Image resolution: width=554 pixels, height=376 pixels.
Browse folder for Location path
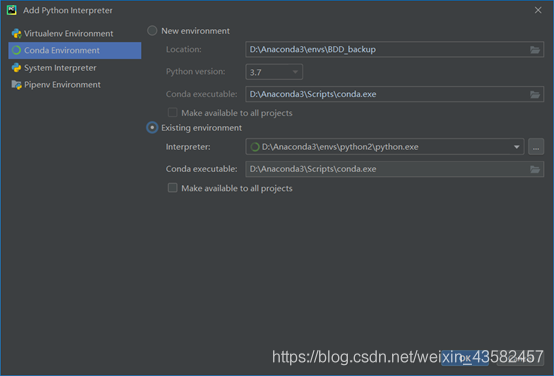[x=535, y=50]
